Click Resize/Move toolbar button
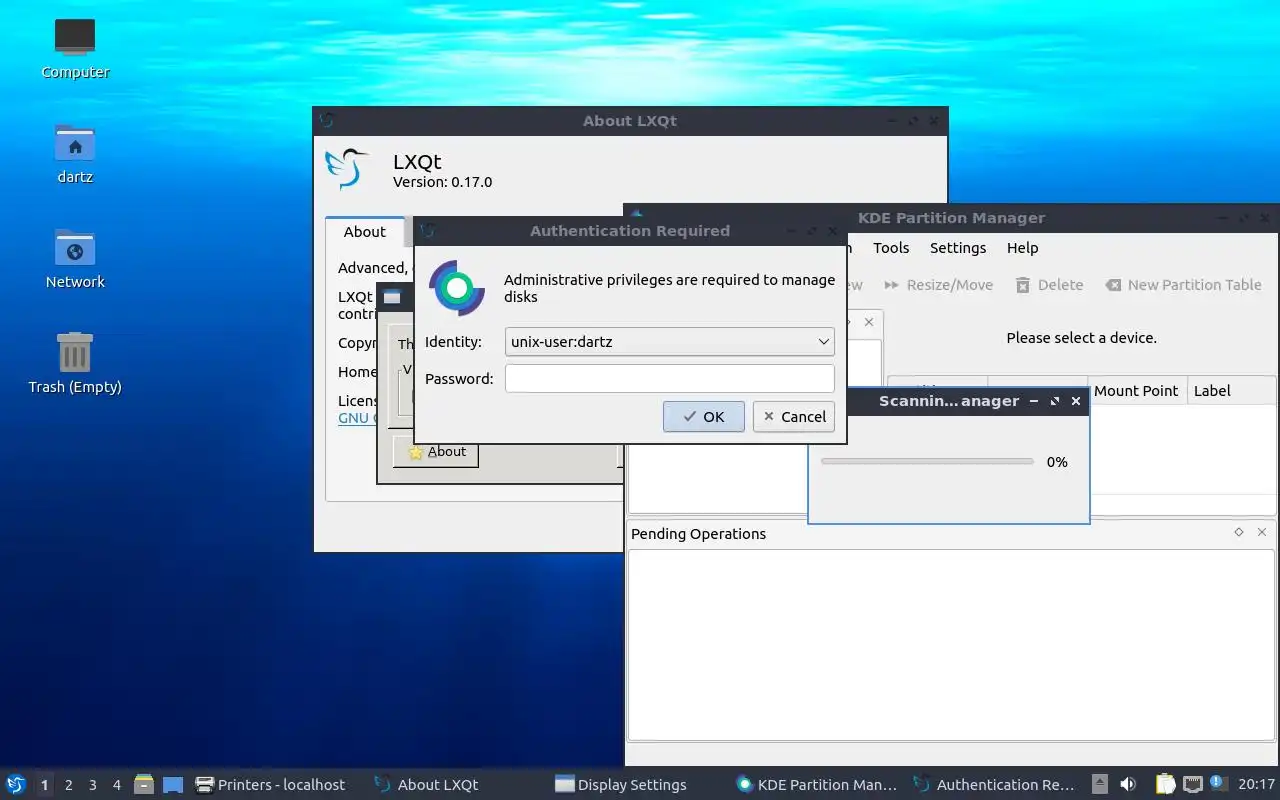Viewport: 1280px width, 800px height. pos(938,285)
